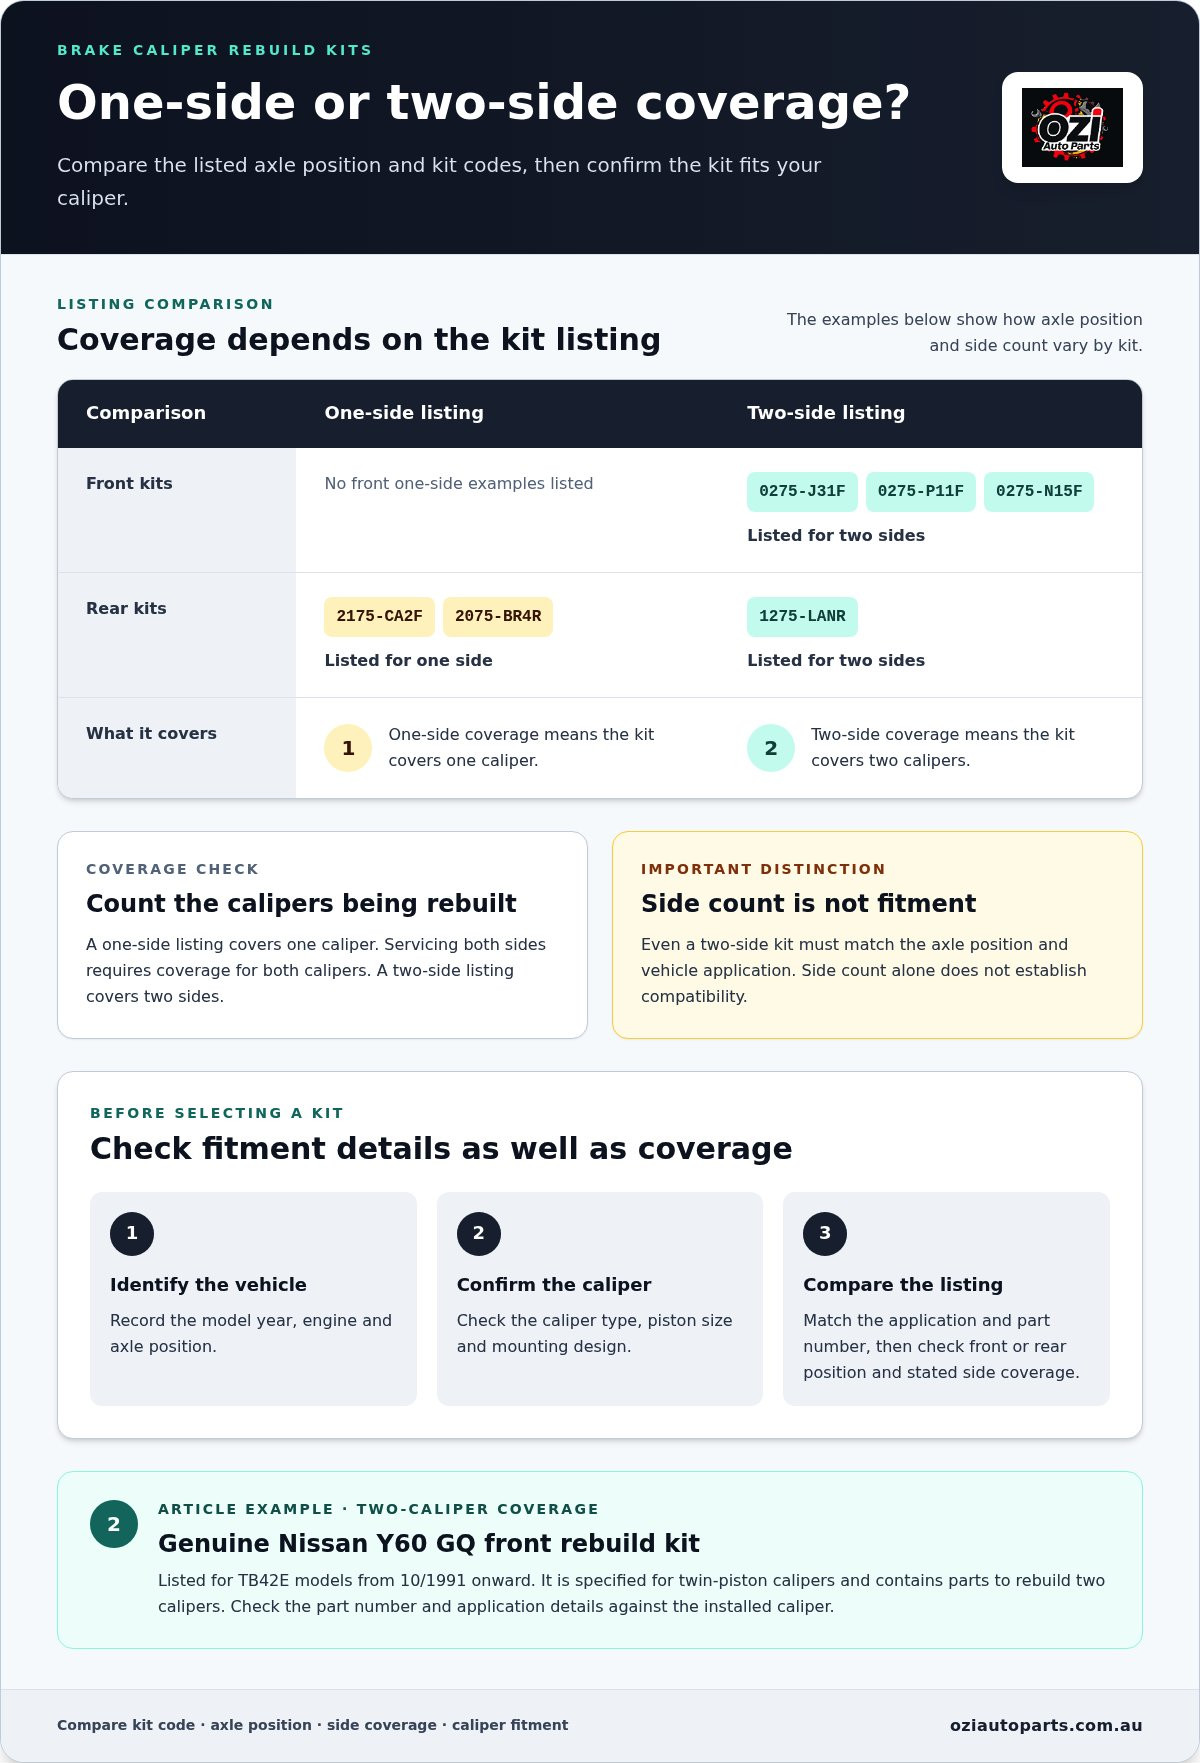Click "Genuine Nissan Y60 GQ front rebuild kit" heading
Viewport: 1200px width, 1763px height.
pos(429,1544)
